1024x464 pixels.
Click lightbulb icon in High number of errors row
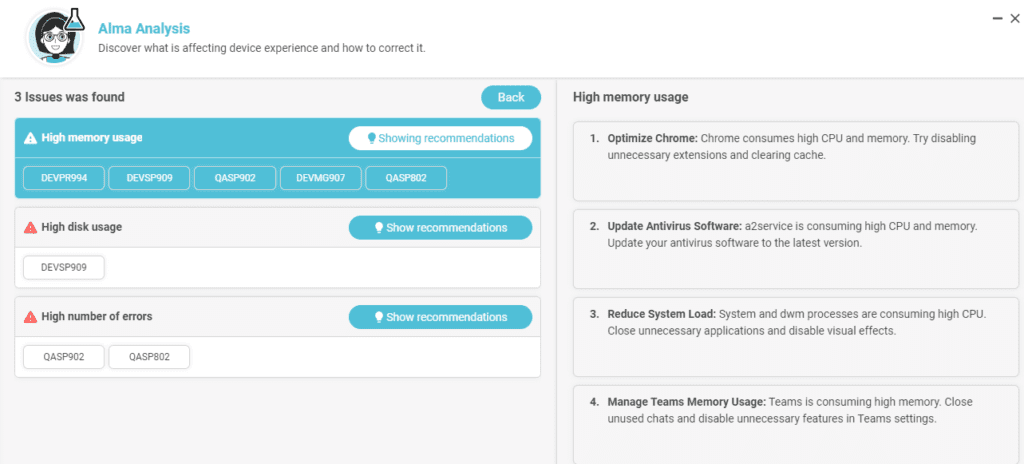tap(378, 317)
